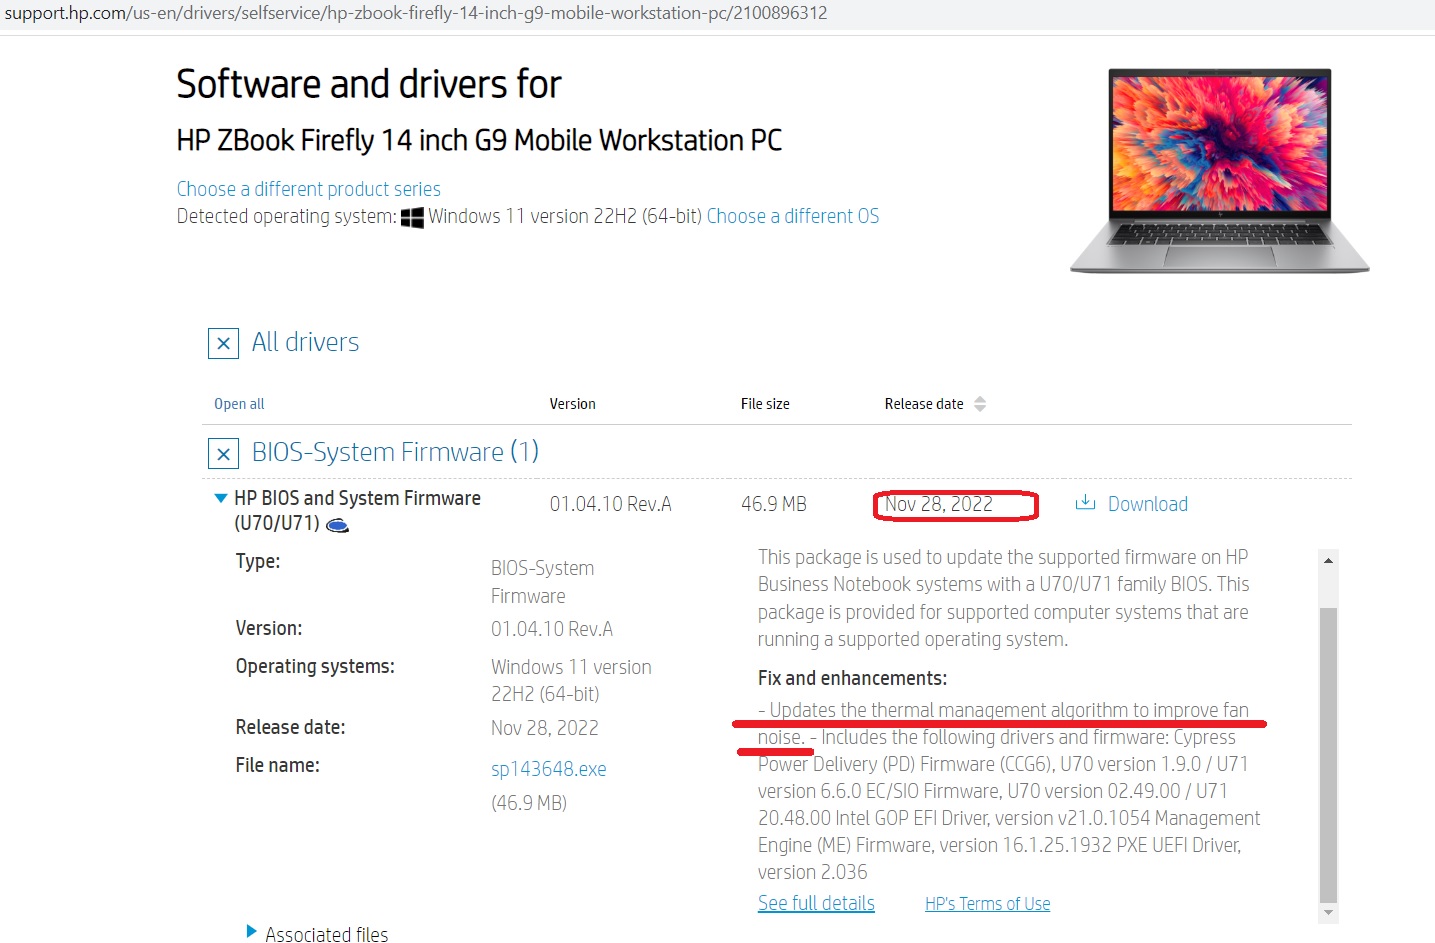The image size is (1435, 943).
Task: Click the Windows logo beside the detected operating system
Action: (x=411, y=215)
